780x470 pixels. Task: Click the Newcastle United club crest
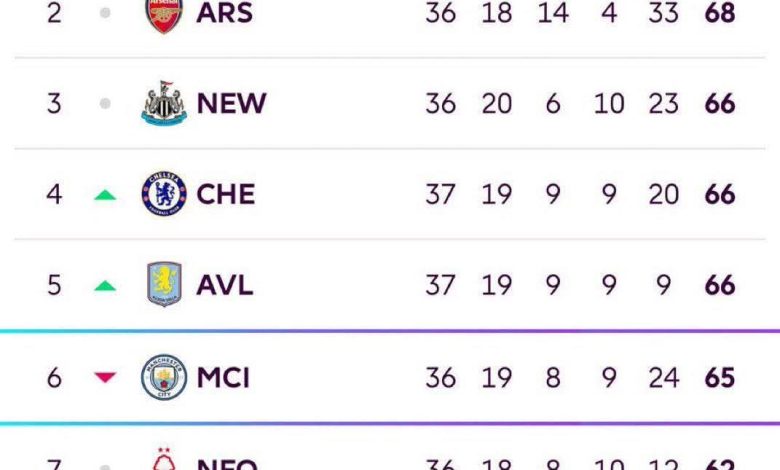[163, 103]
